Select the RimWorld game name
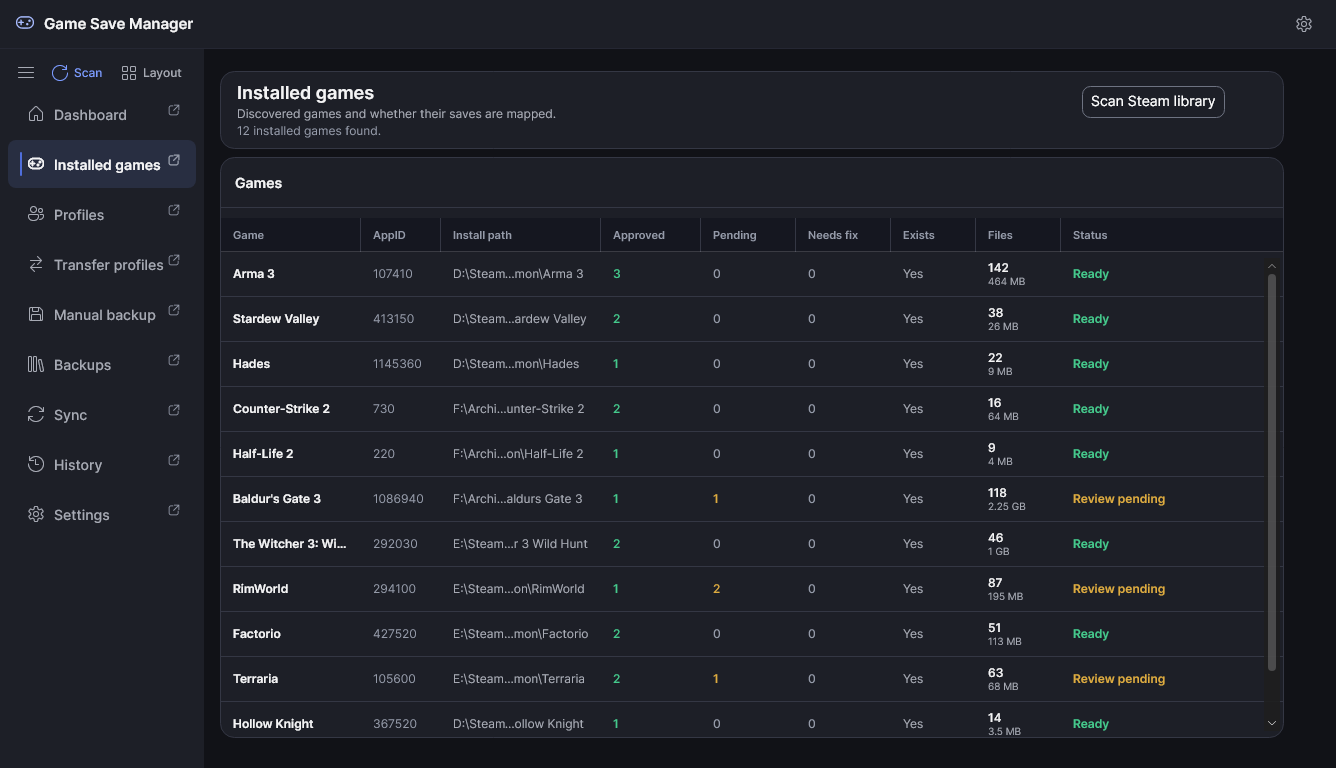 coord(260,589)
